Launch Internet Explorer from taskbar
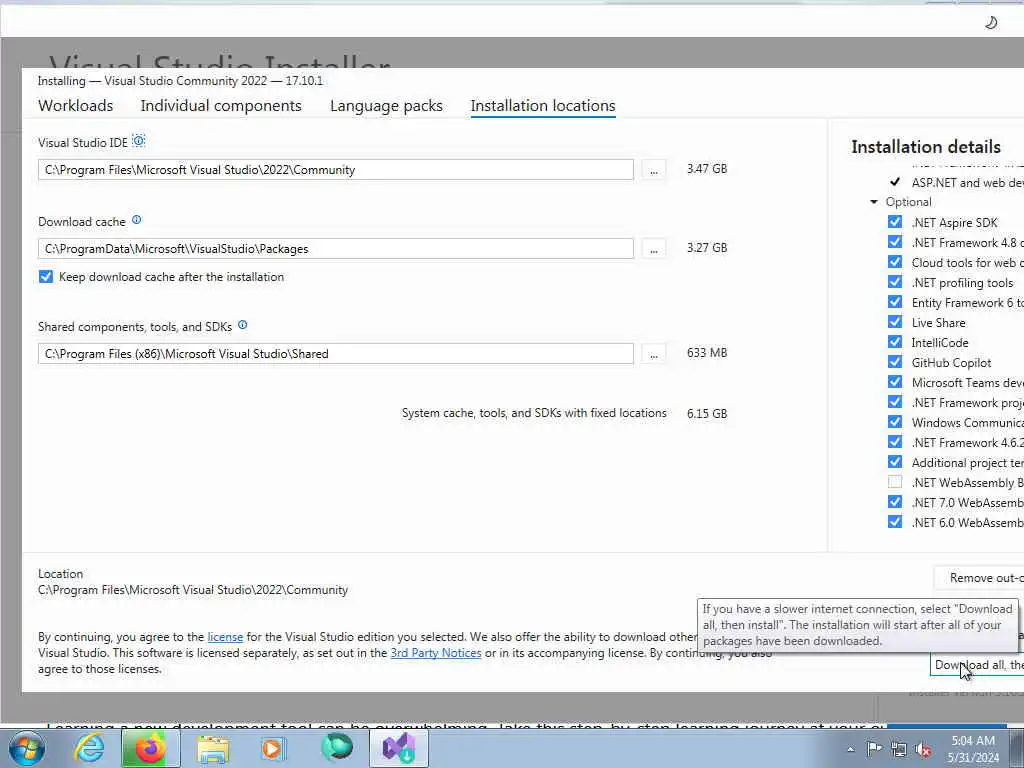 pos(89,748)
